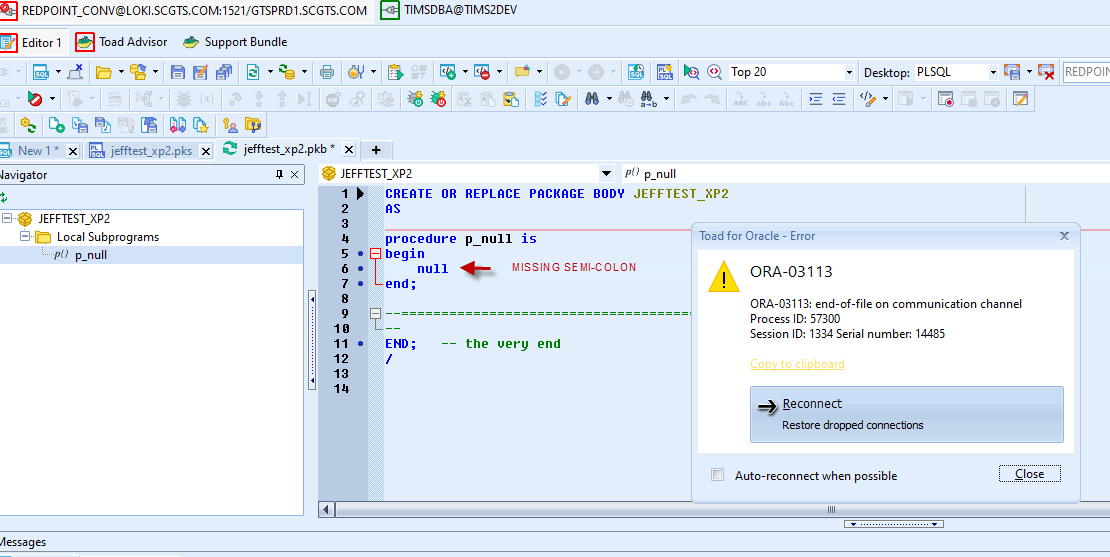Select the jefftest_xp2.pkb tab
Image resolution: width=1110 pixels, height=557 pixels.
(x=289, y=149)
